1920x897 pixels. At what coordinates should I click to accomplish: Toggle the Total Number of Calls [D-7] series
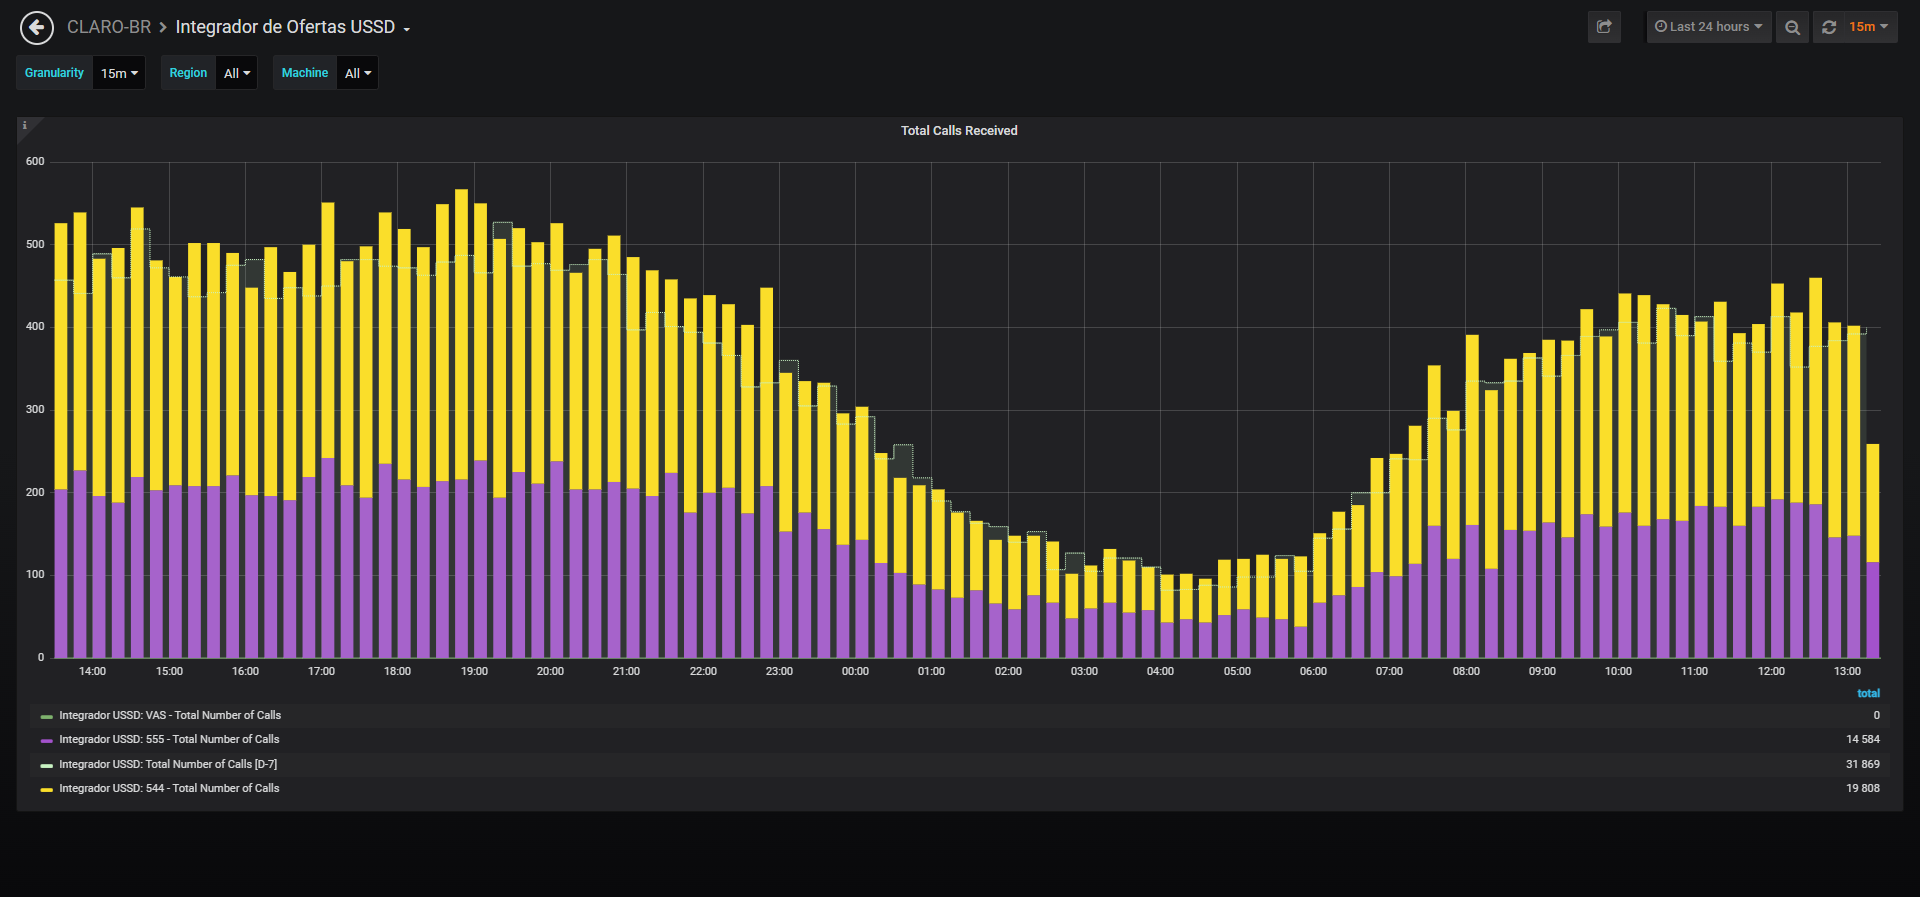click(168, 765)
